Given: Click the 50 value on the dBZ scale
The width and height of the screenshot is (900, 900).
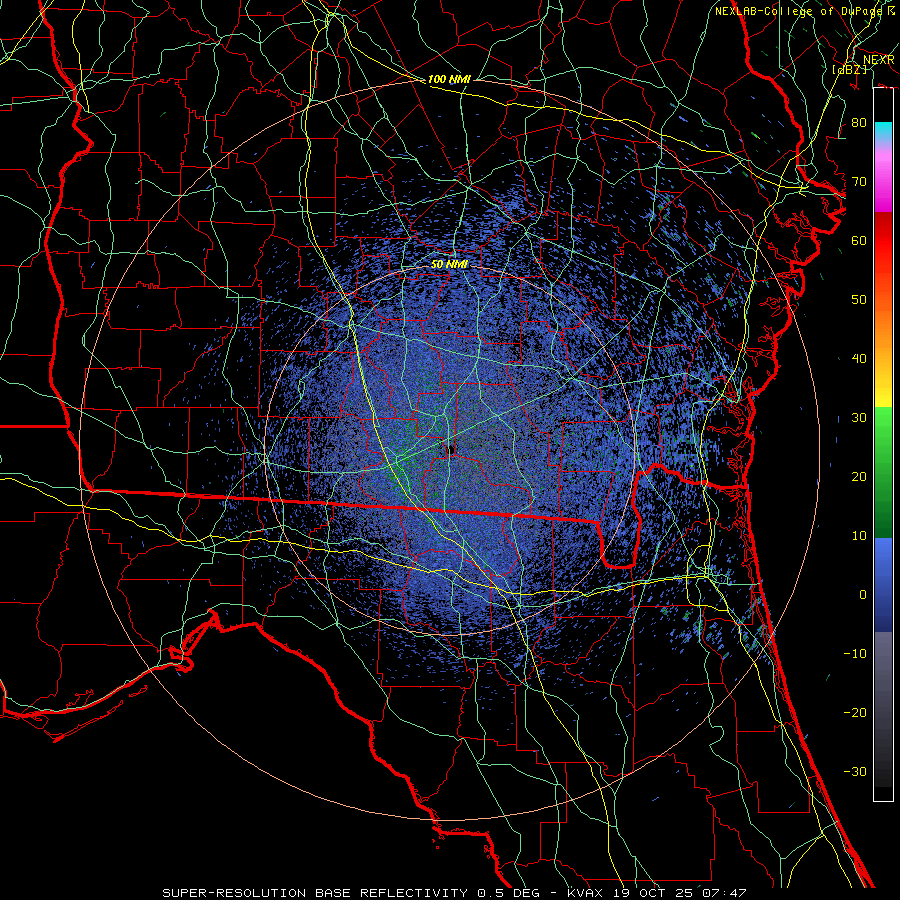Looking at the screenshot, I should 859,300.
